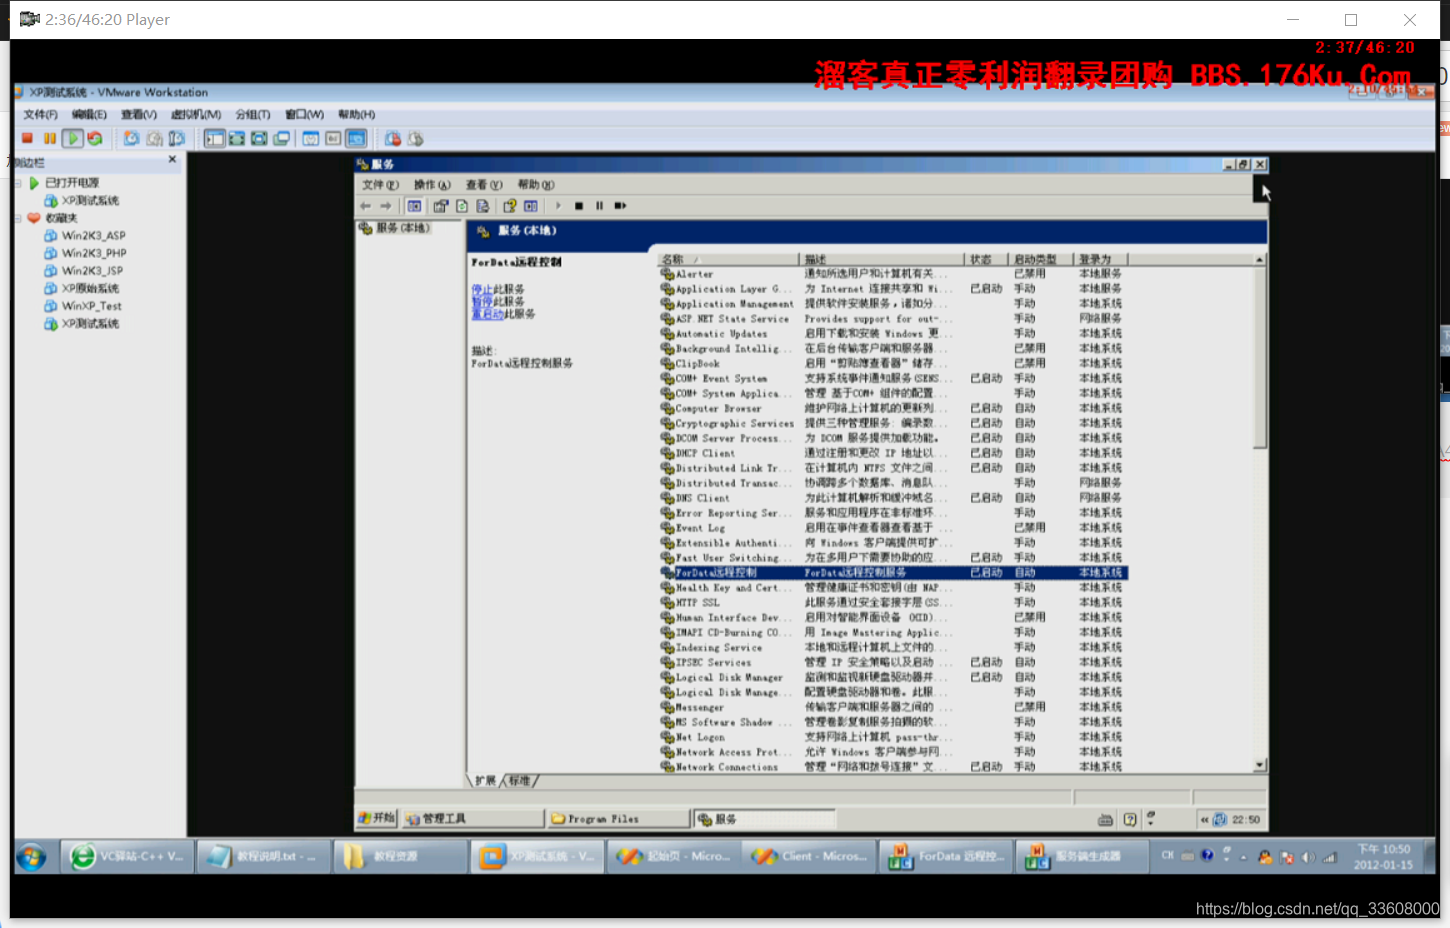1450x928 pixels.
Task: Select Win2K3_ASP in the favorites tree
Action: [85, 236]
